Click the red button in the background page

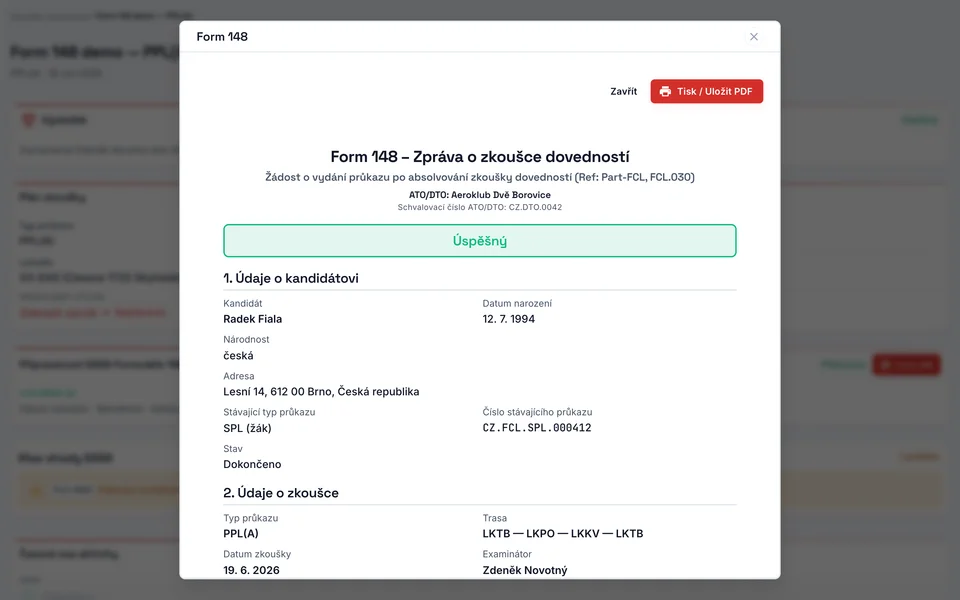[906, 365]
